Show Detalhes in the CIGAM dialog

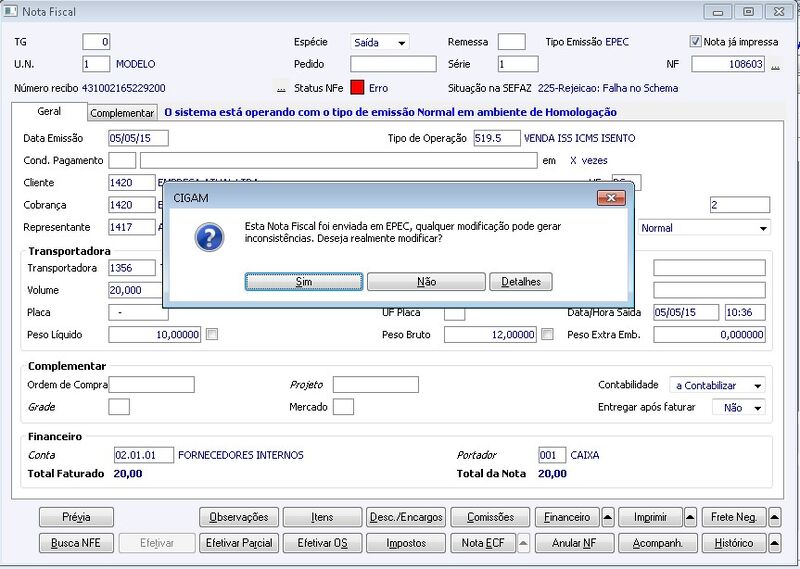point(521,282)
